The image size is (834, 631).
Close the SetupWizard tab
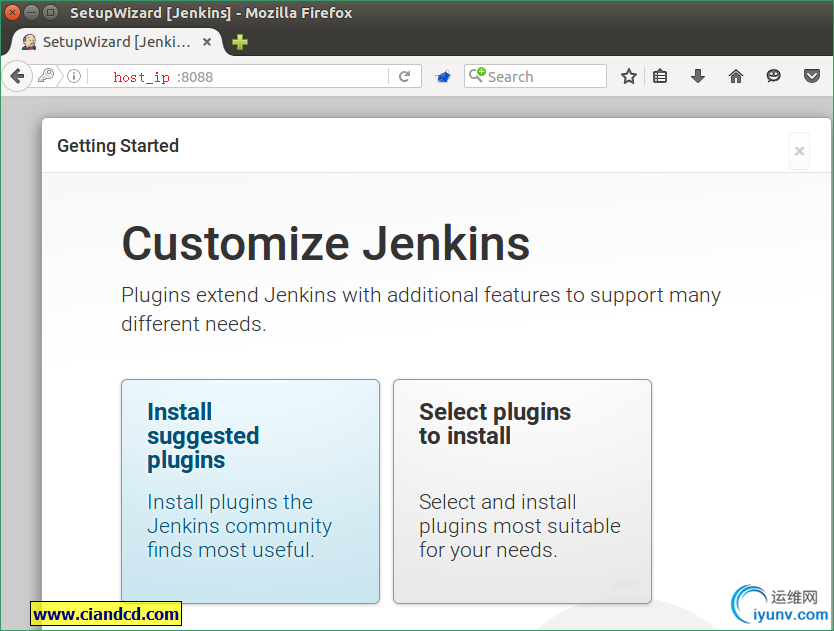207,41
